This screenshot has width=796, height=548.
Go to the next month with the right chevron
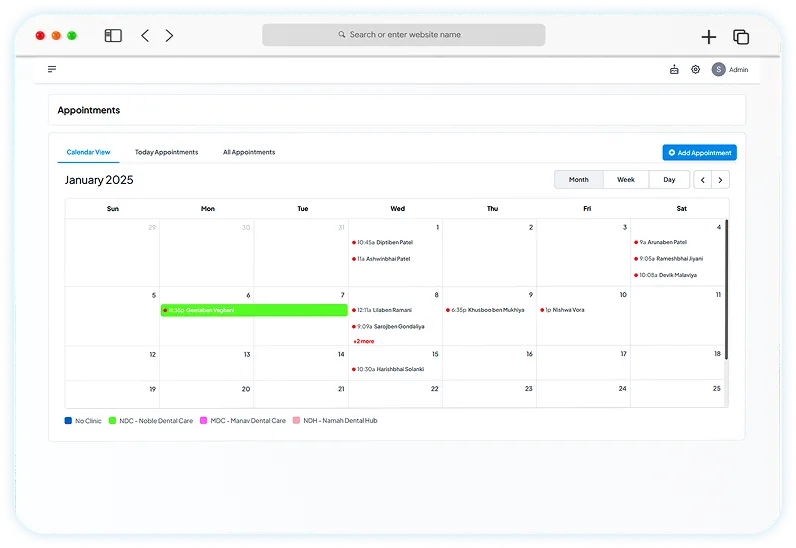[720, 180]
